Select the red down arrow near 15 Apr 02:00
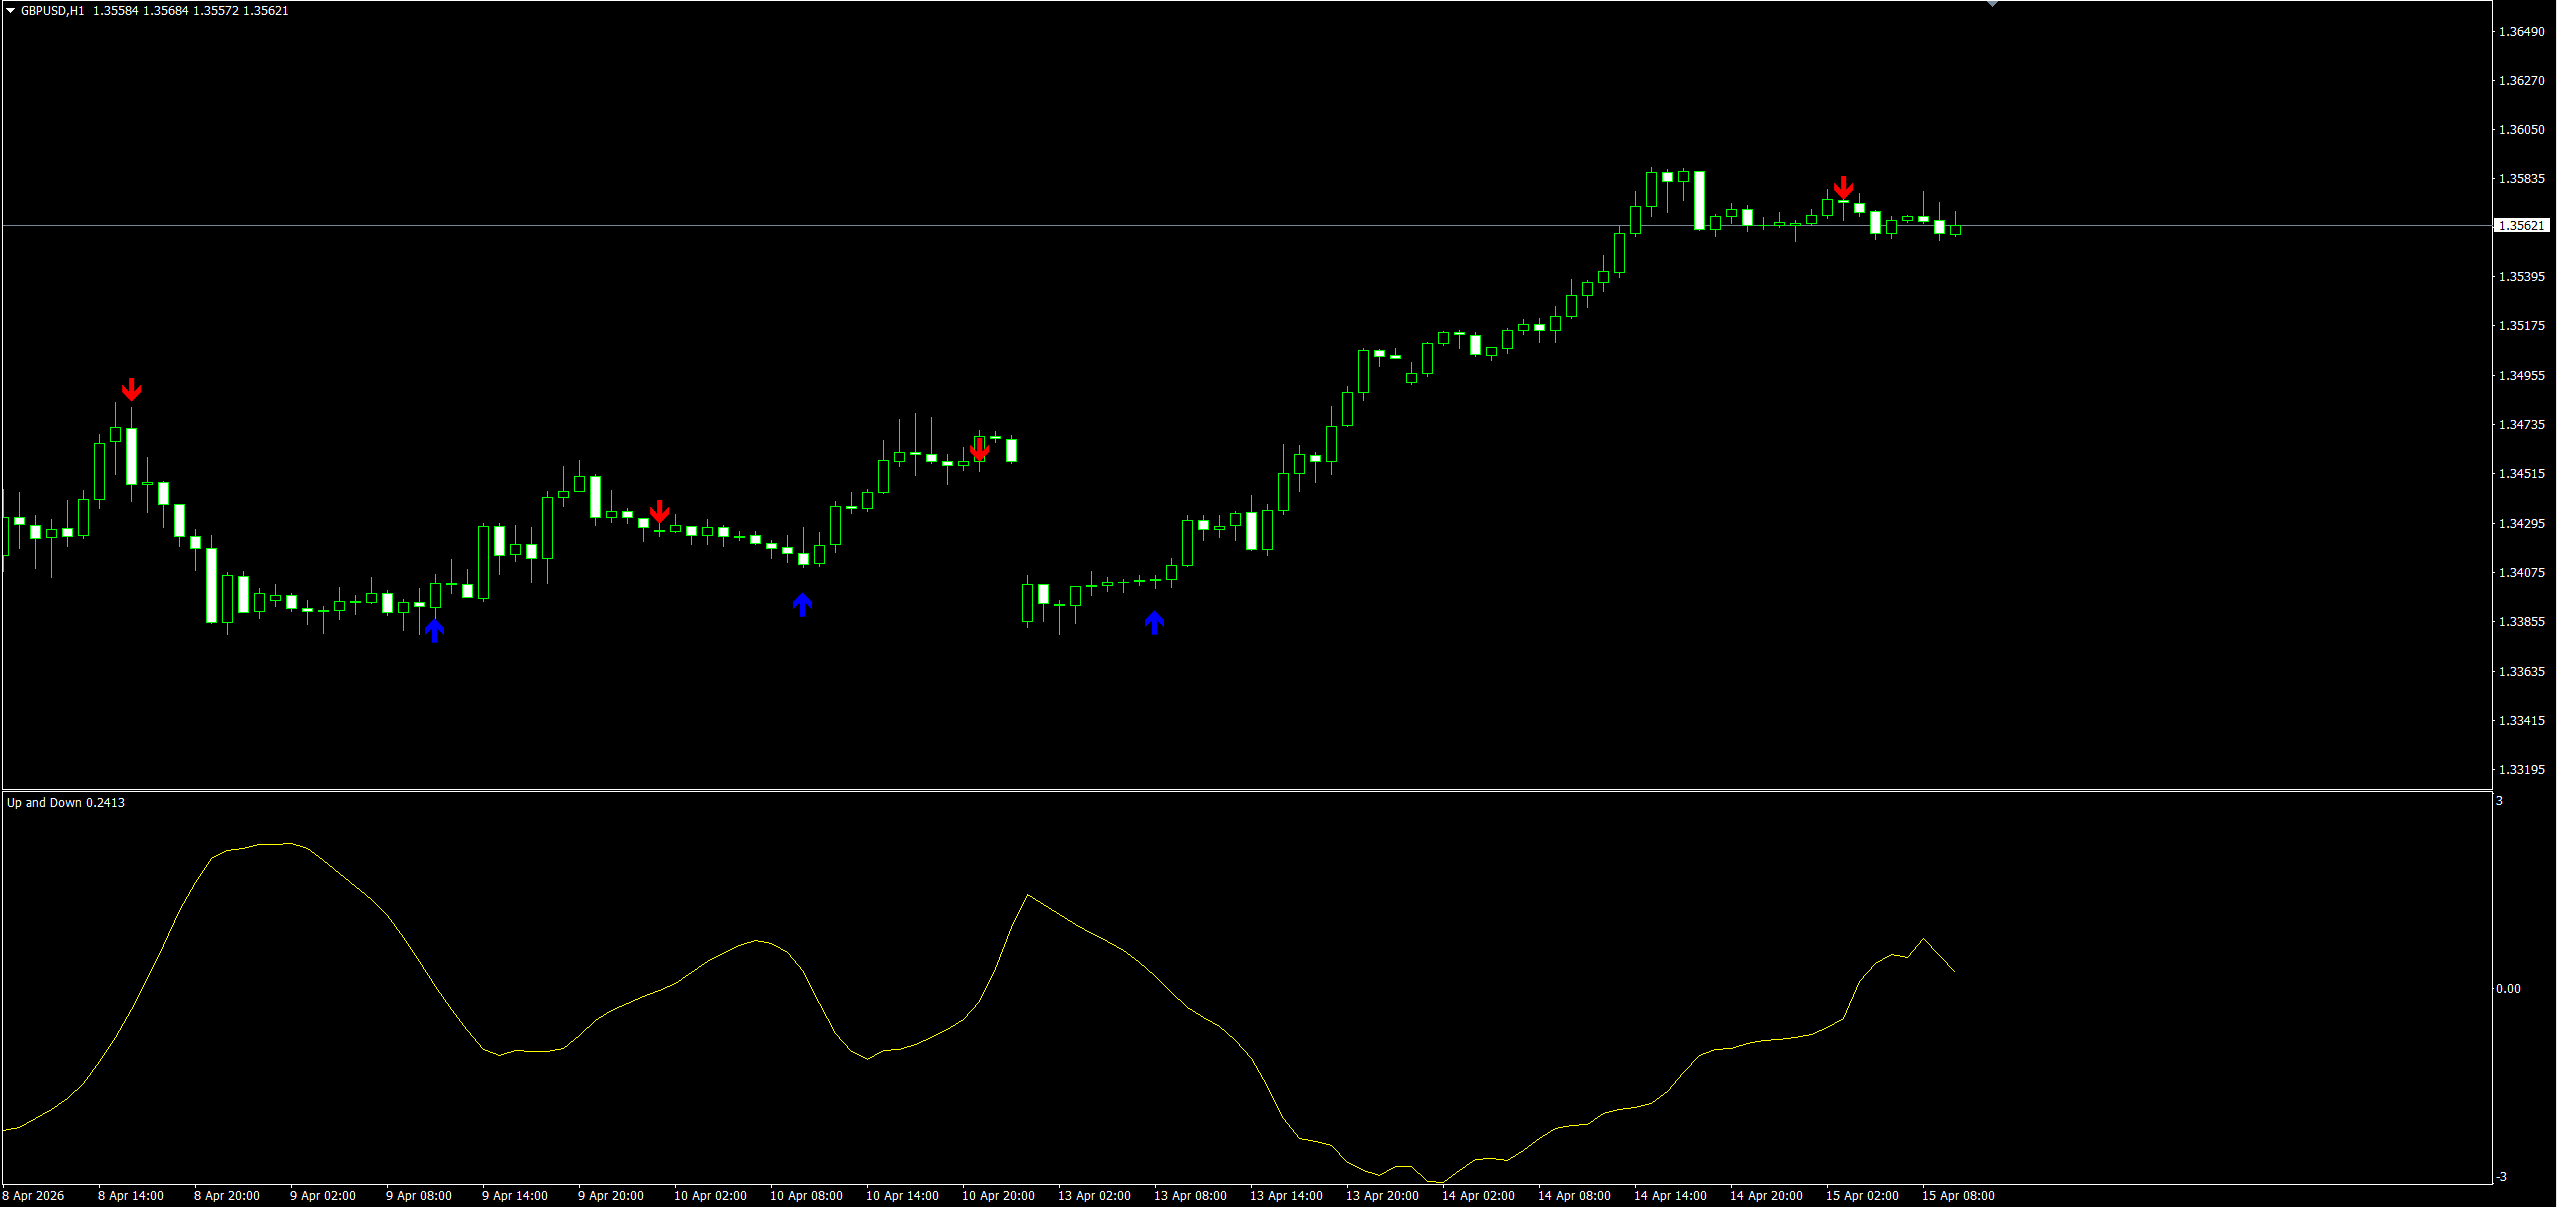This screenshot has width=2558, height=1207. [x=1843, y=188]
